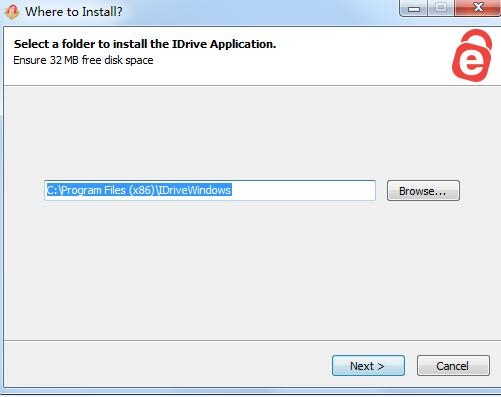
Task: Click the 'C:' drive letter in path
Action: [x=52, y=190]
